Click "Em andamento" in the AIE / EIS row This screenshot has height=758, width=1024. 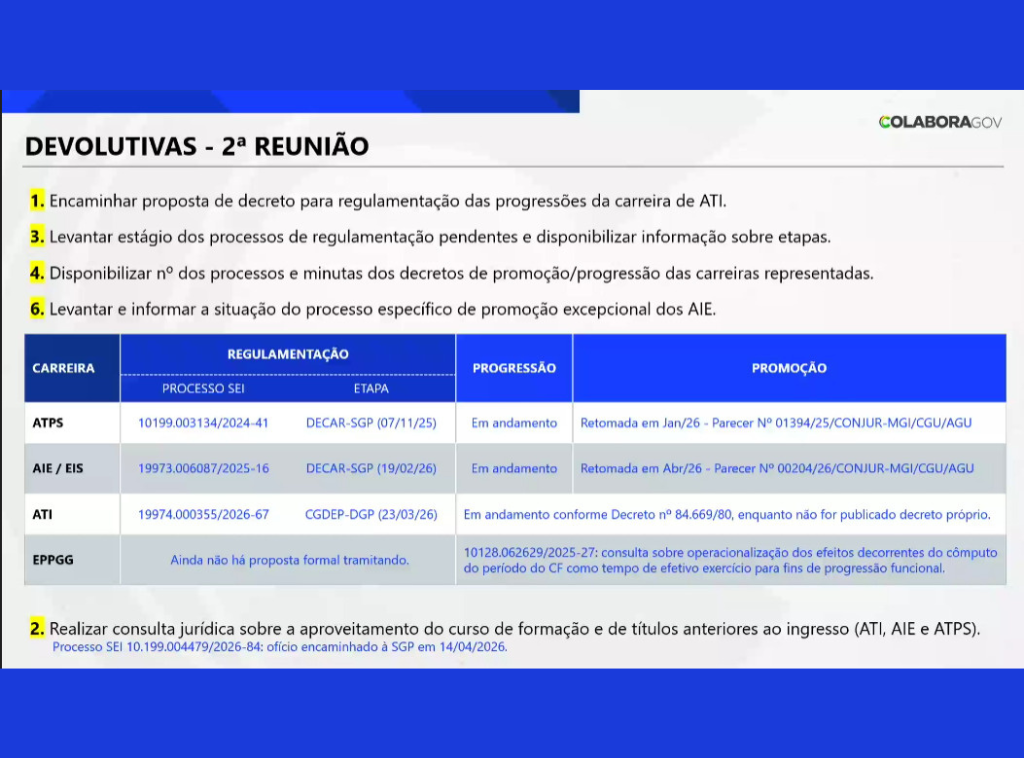[514, 468]
